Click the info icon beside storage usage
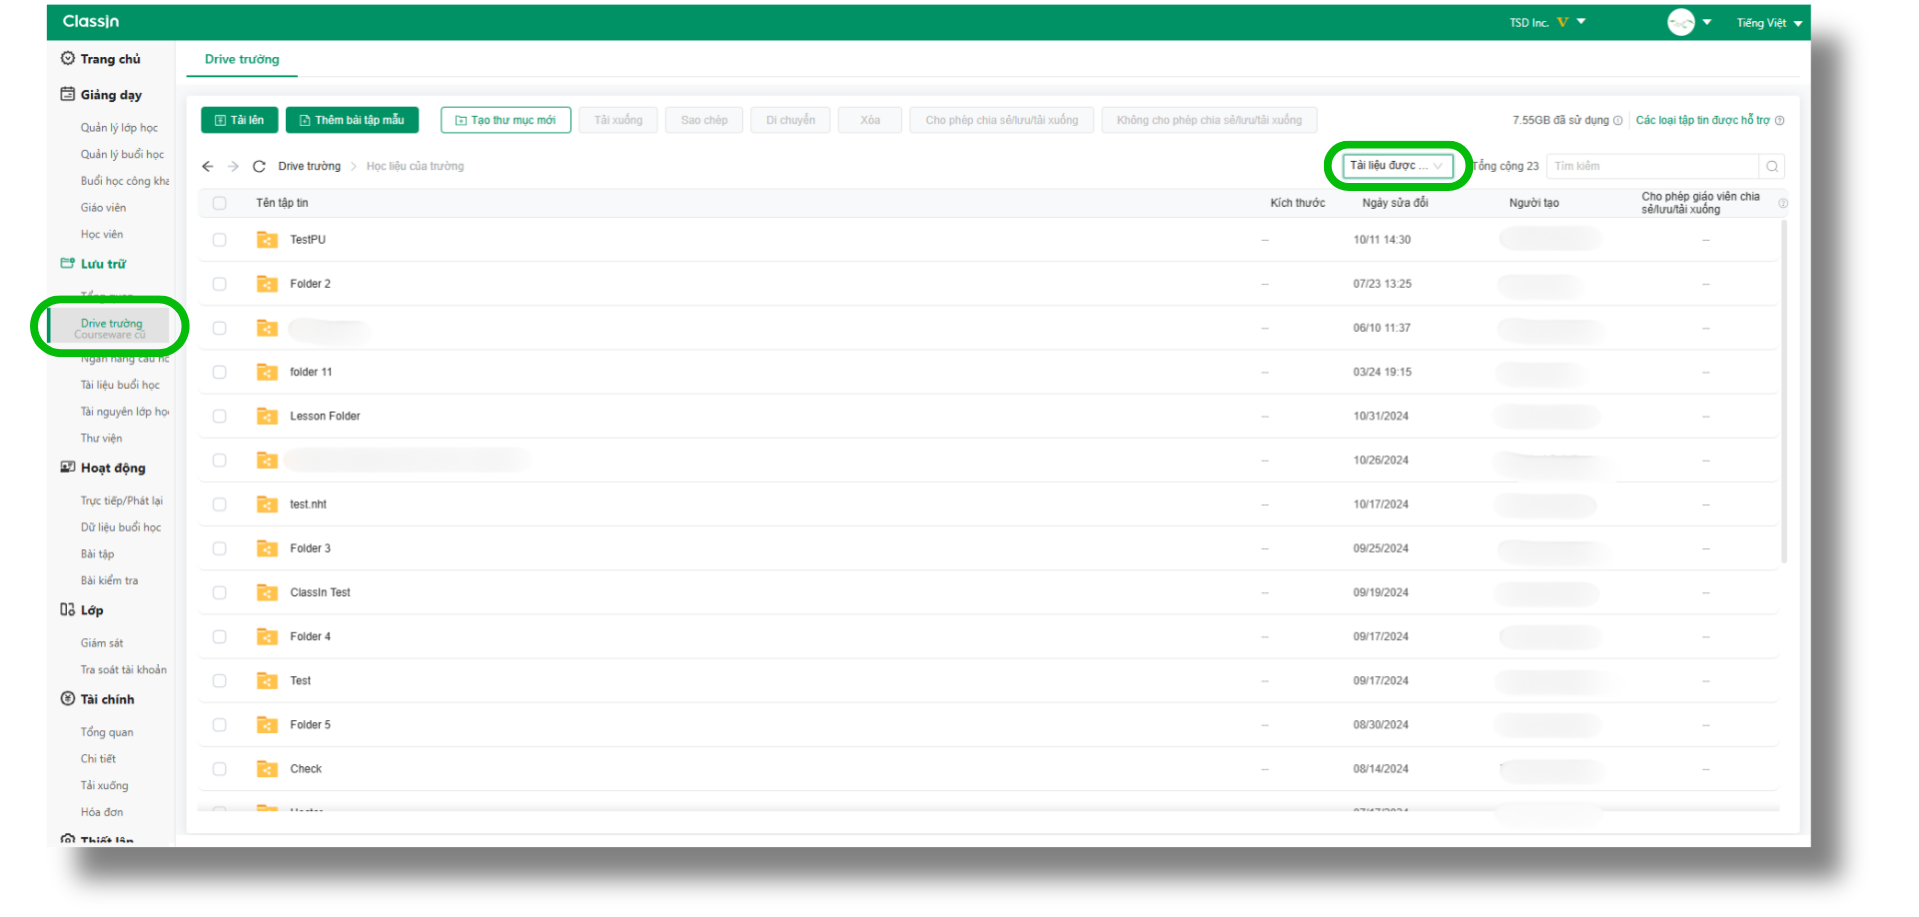1919x917 pixels. 1618,121
